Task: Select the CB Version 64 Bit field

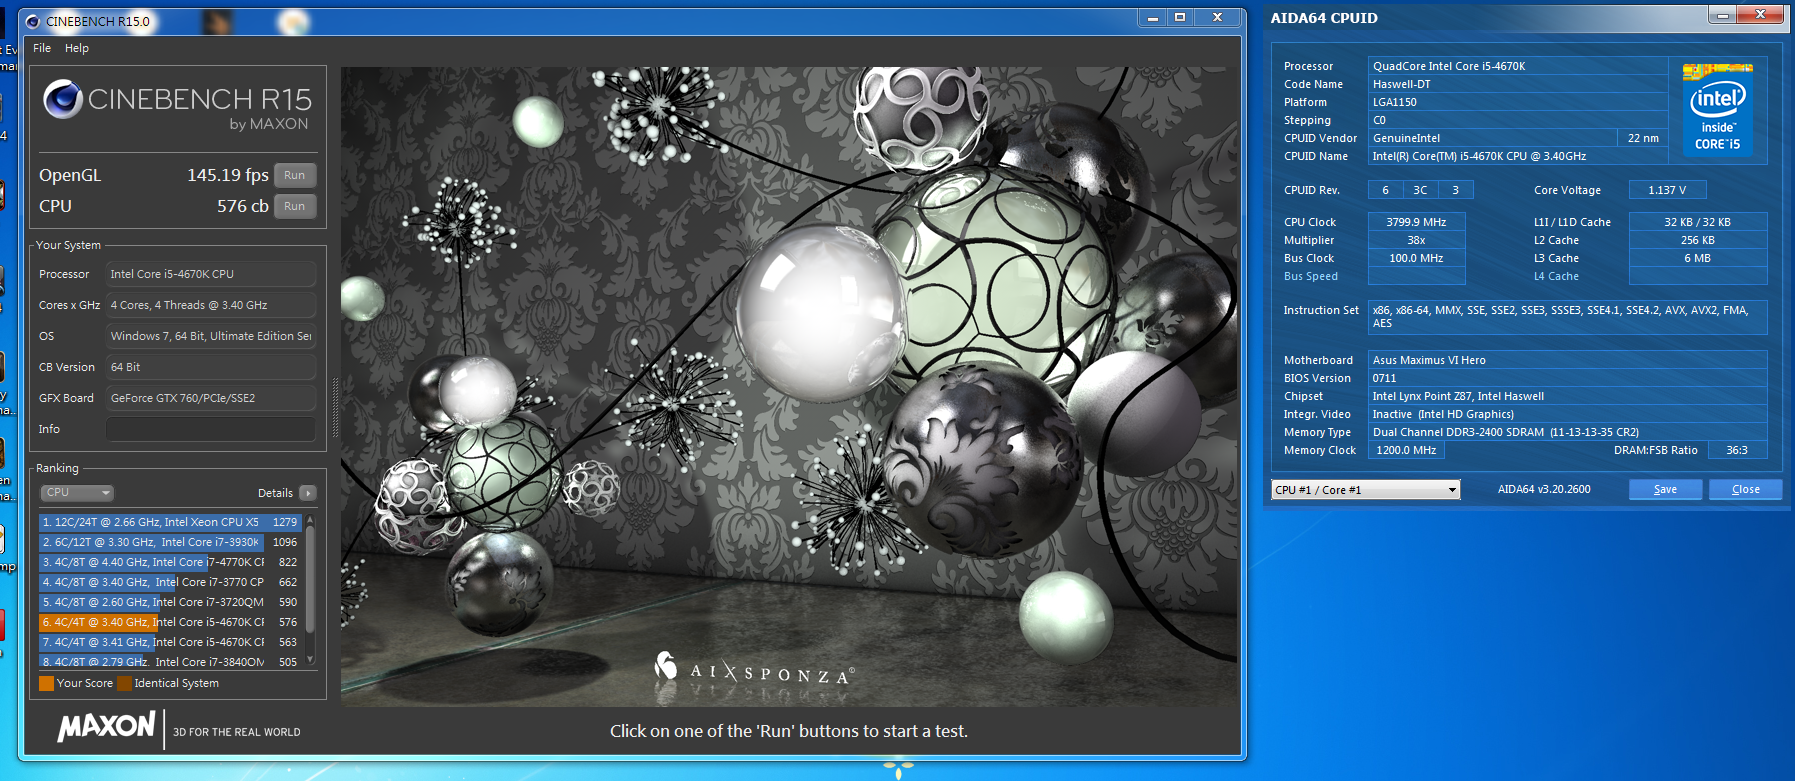Action: click(211, 367)
